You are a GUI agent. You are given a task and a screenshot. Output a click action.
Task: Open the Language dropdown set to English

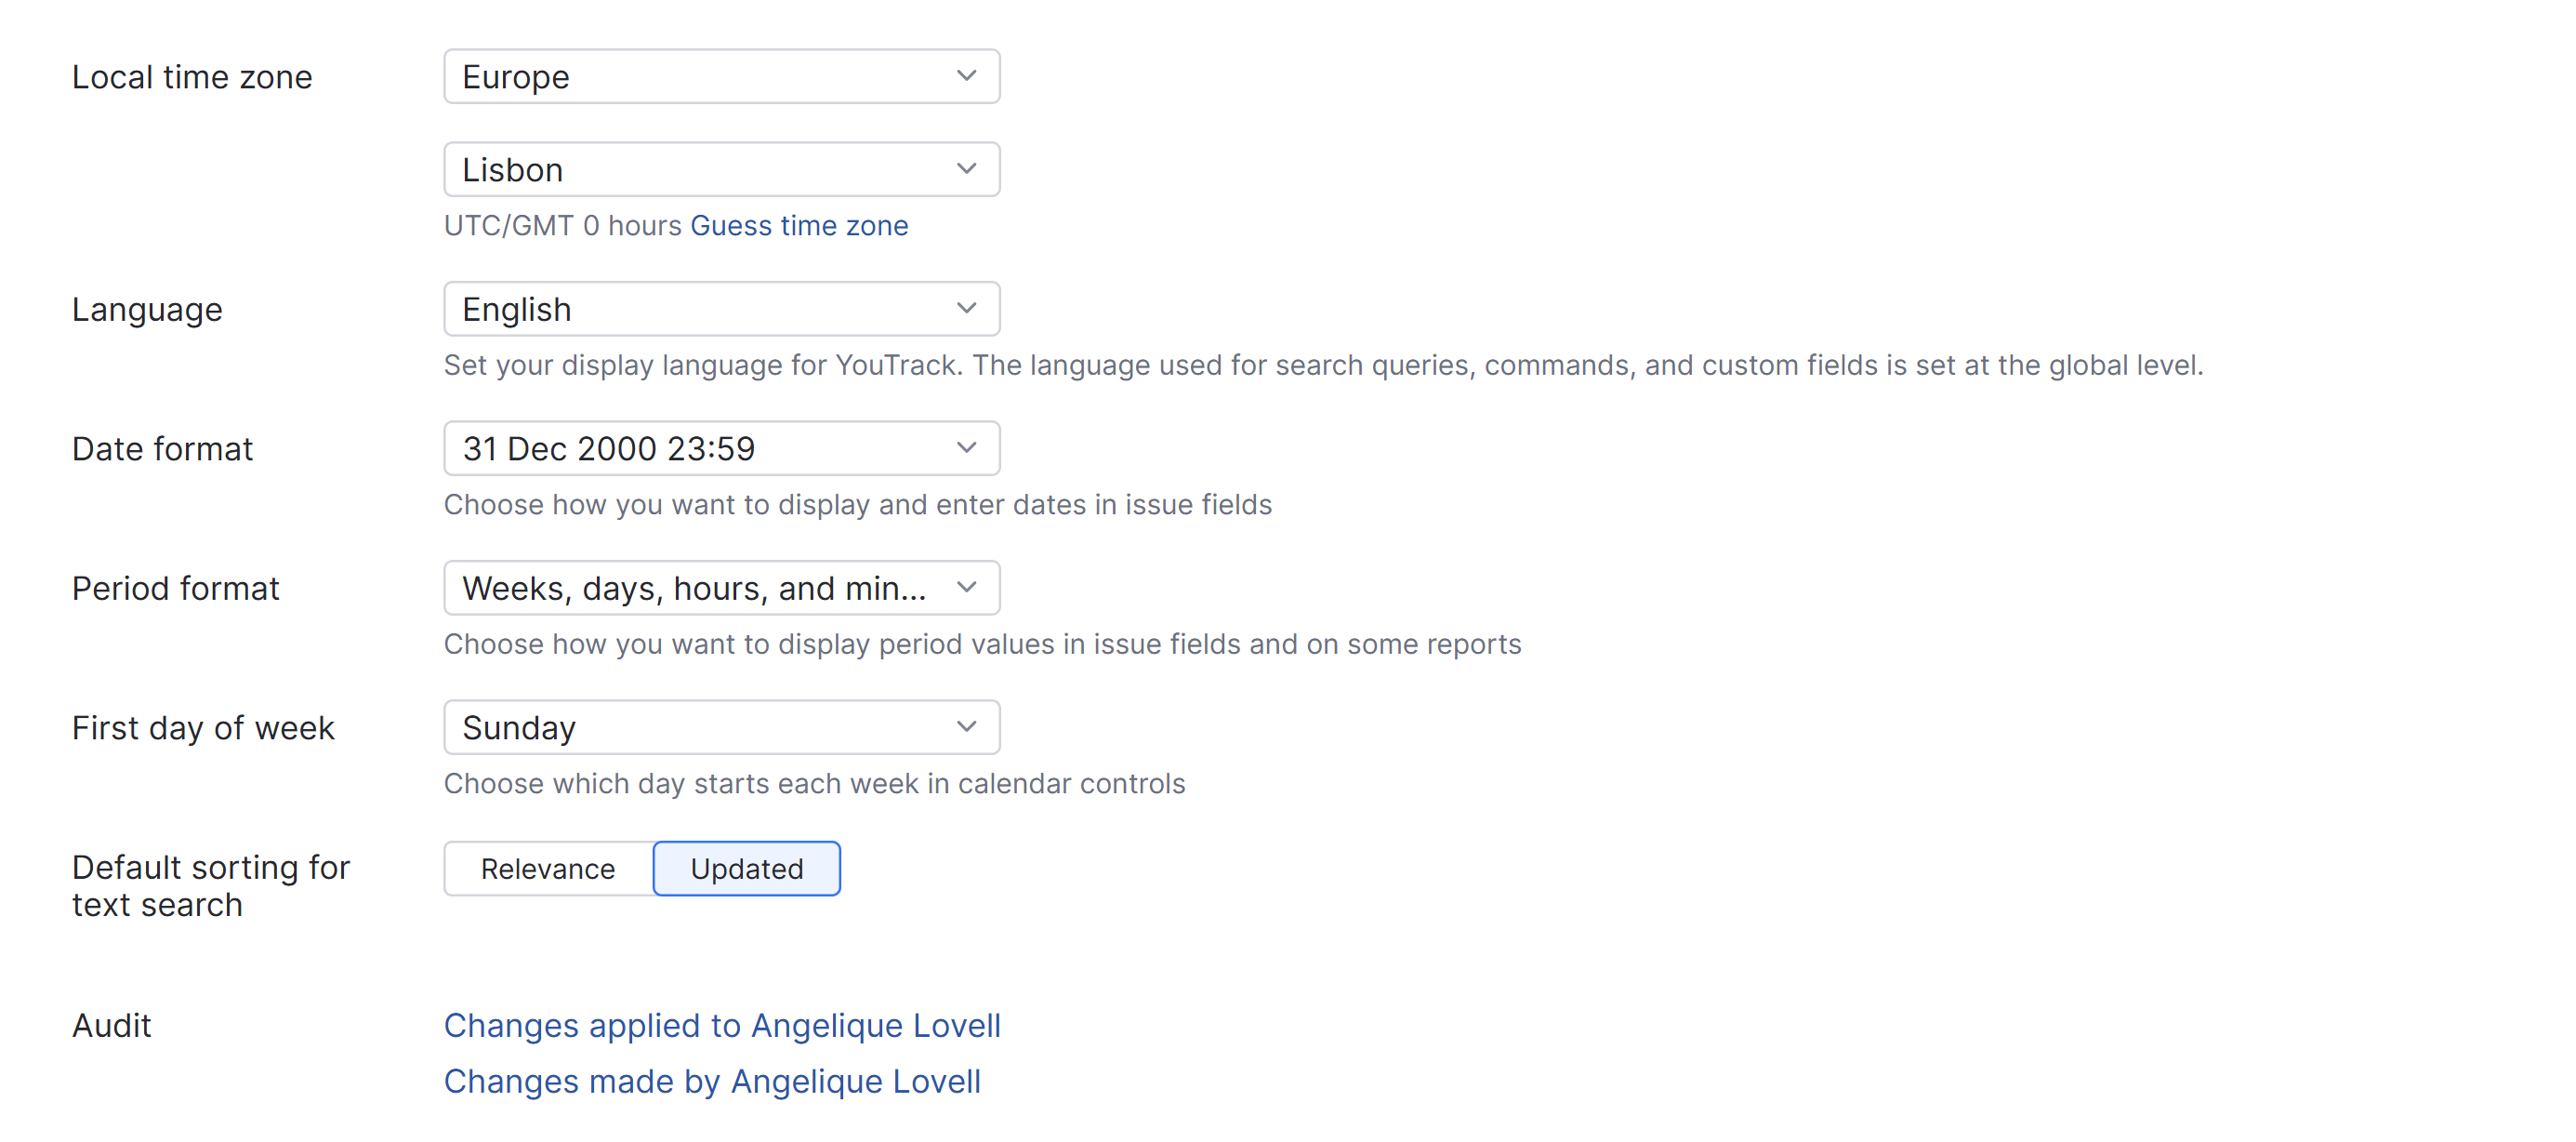pos(720,309)
